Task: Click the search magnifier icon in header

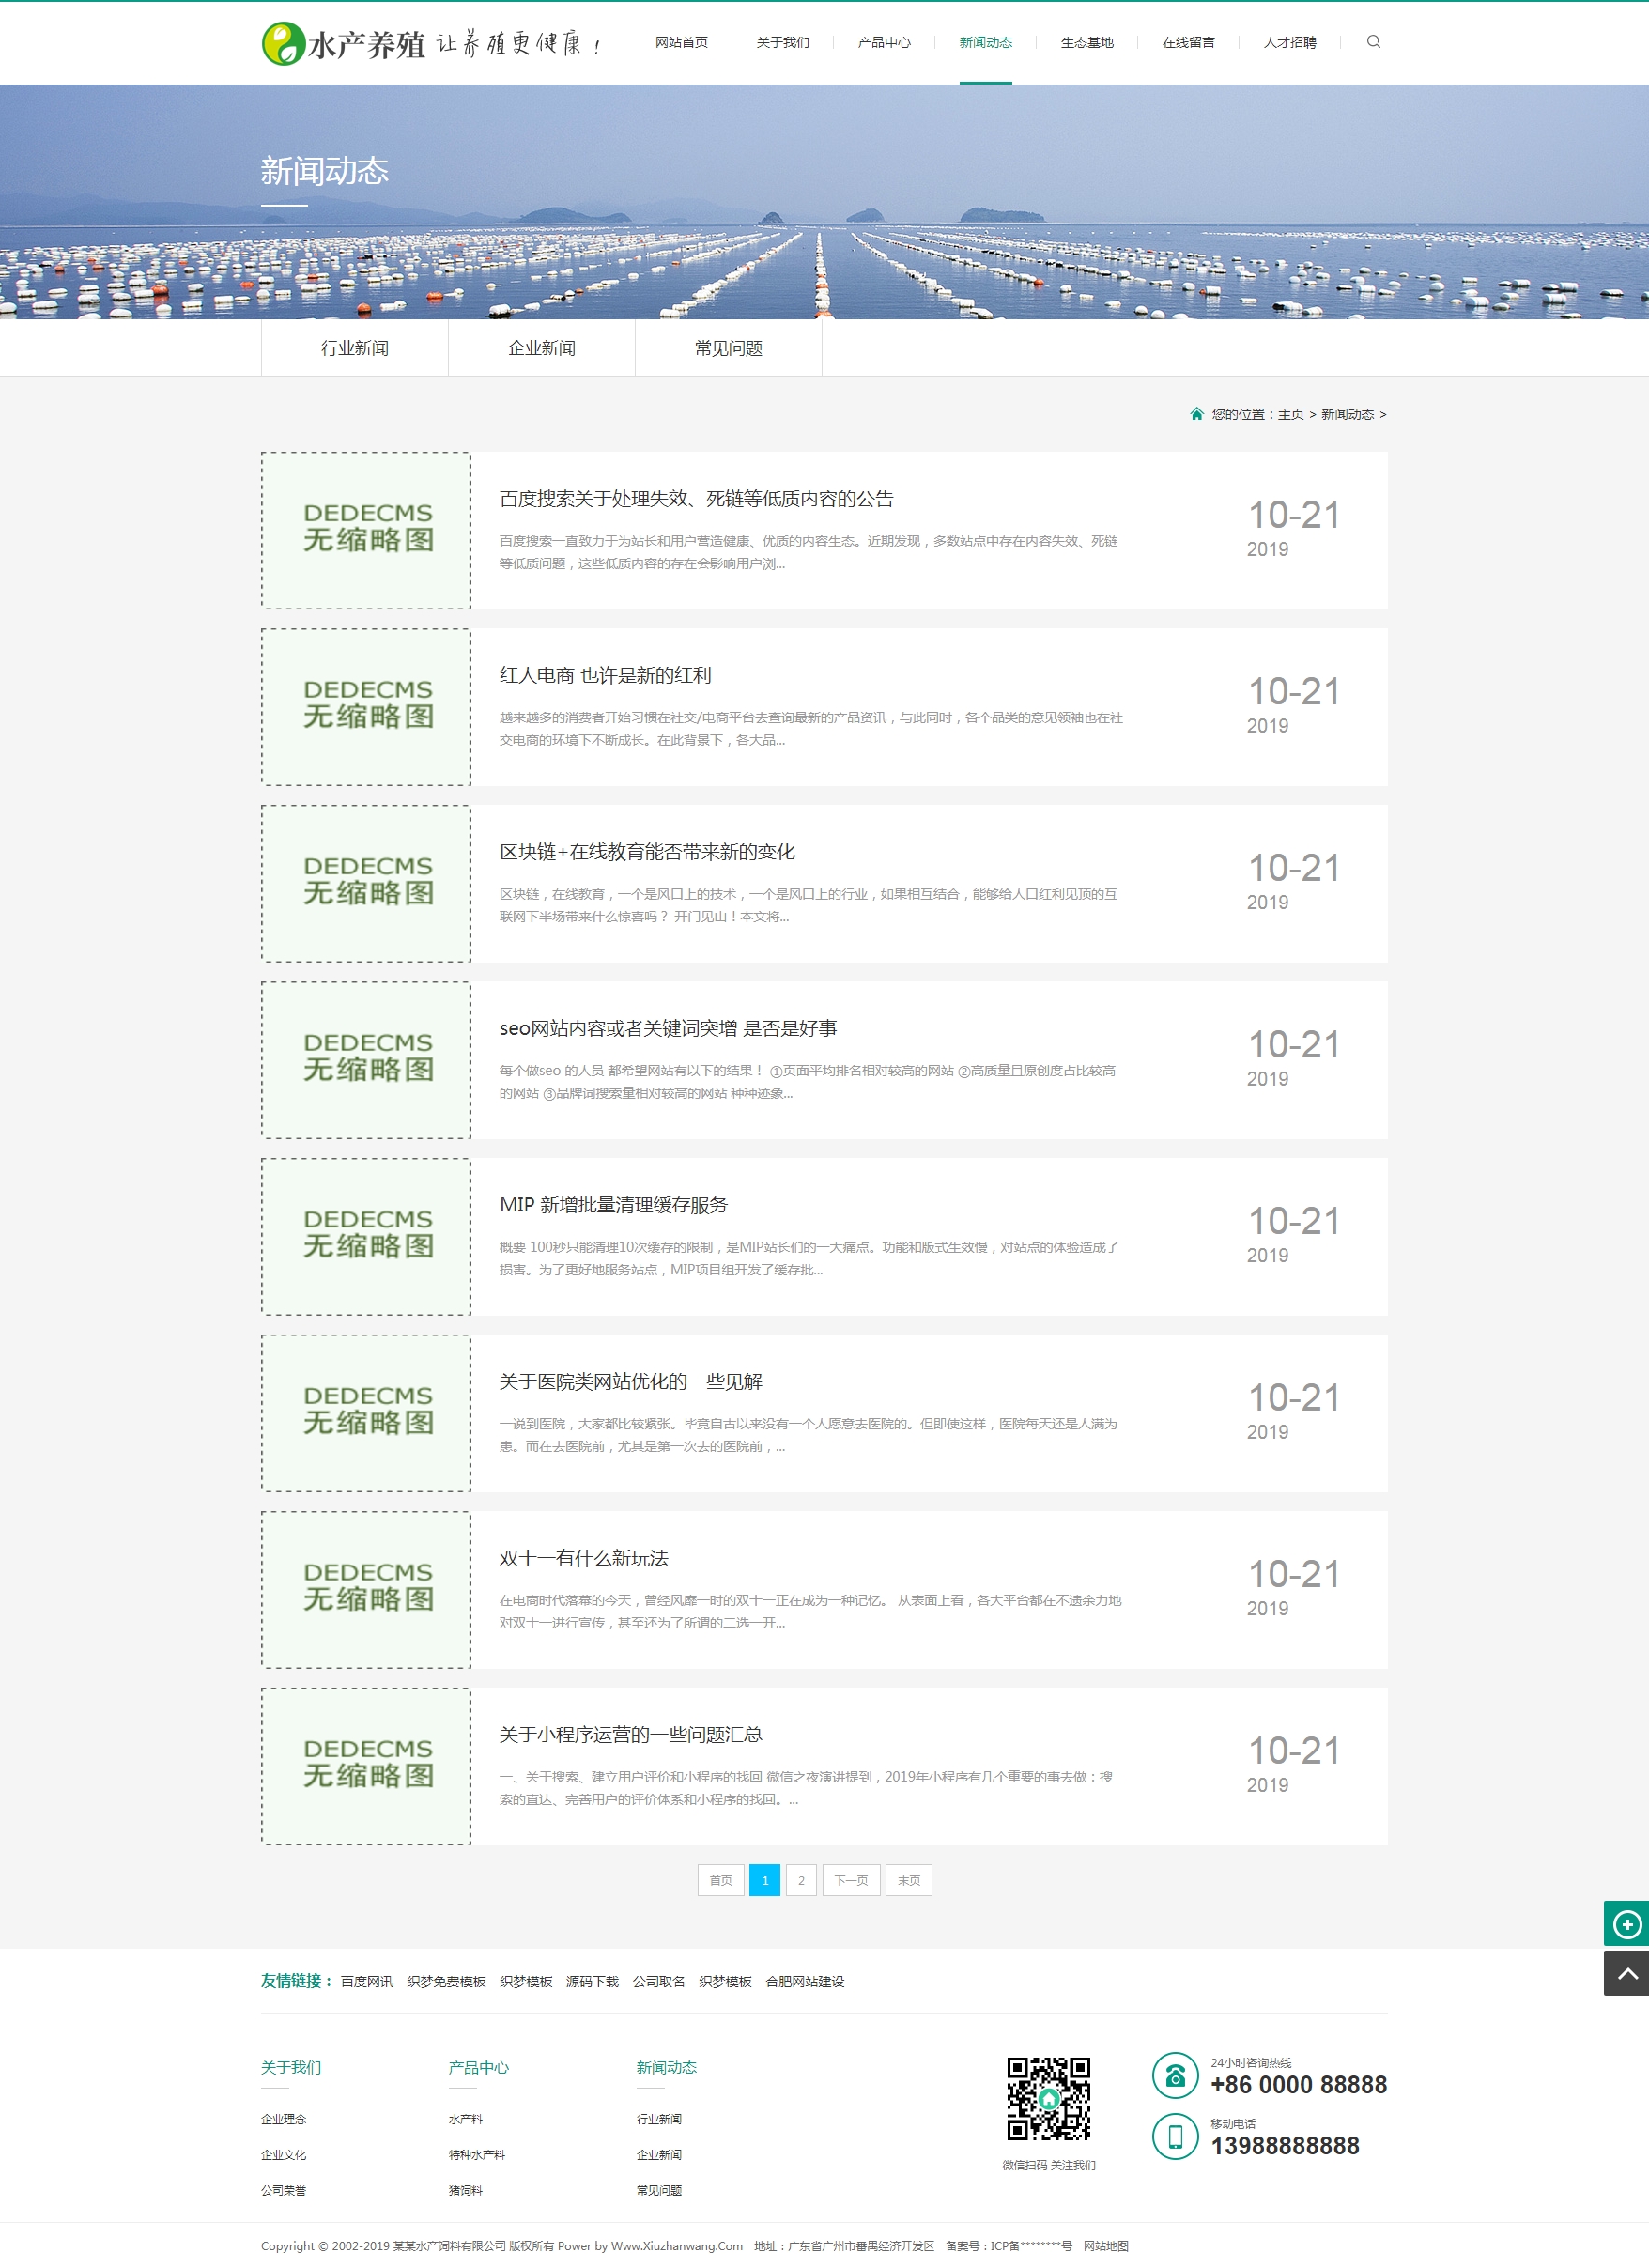Action: pos(1373,42)
